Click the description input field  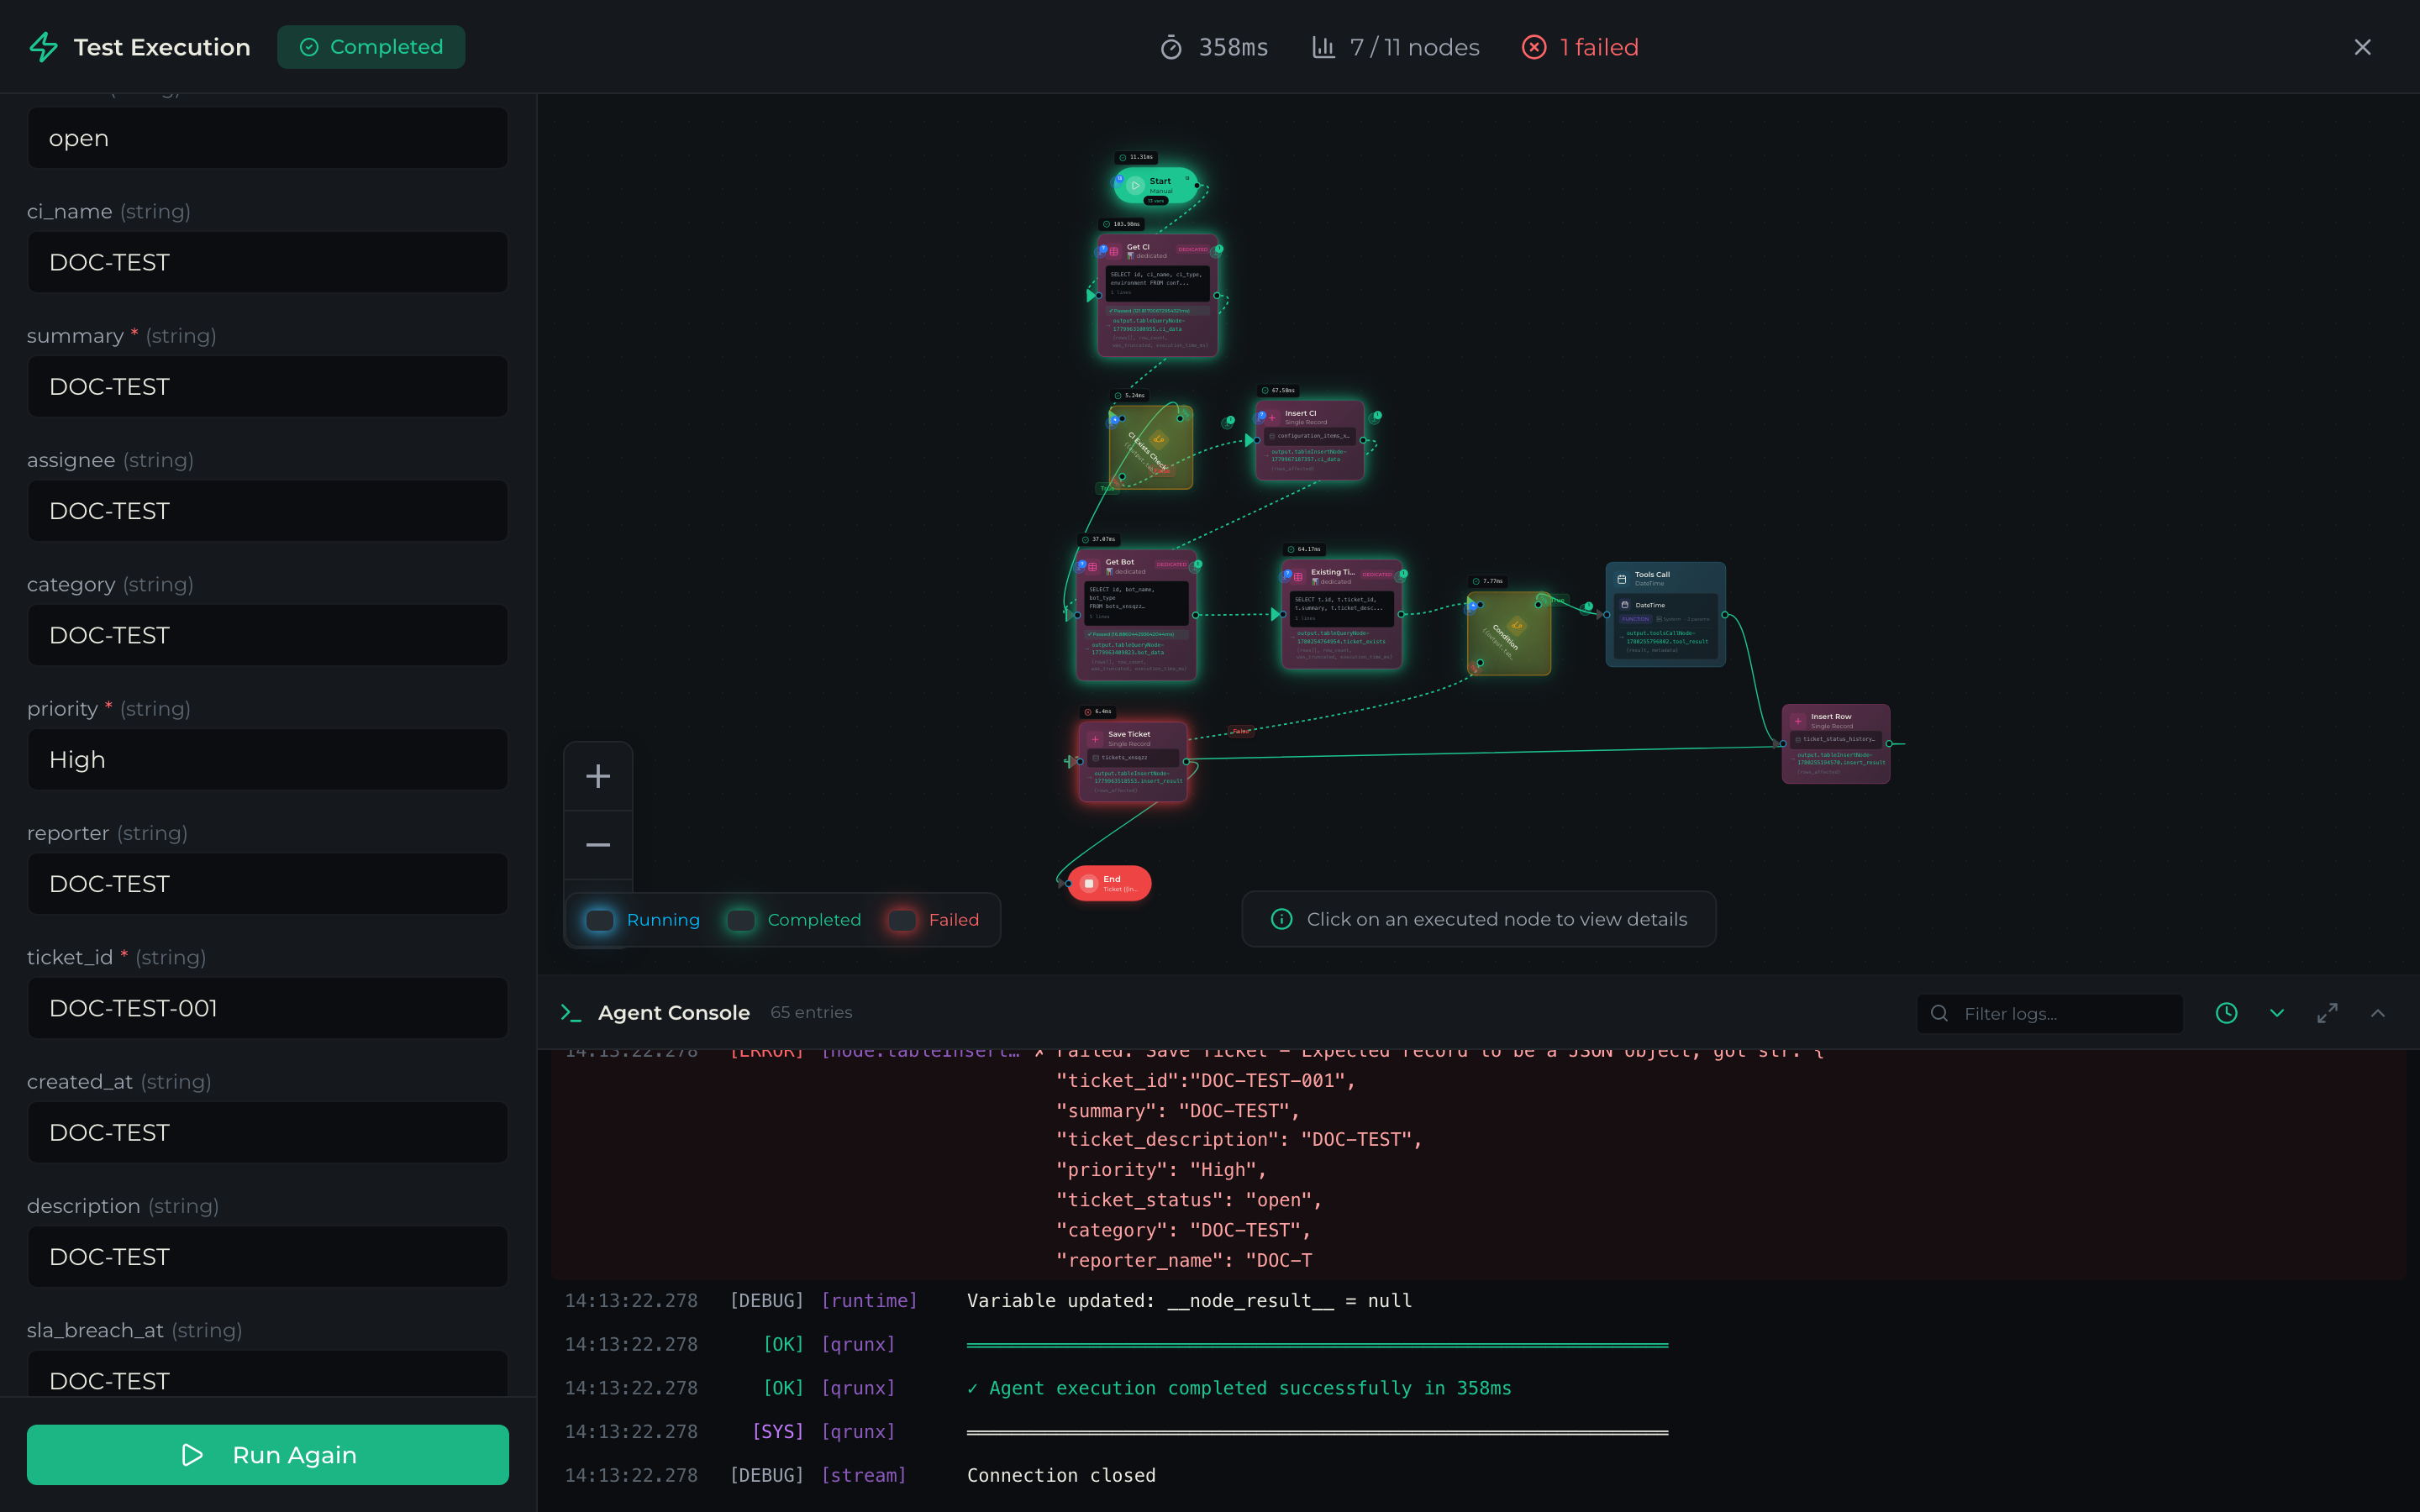pyautogui.click(x=268, y=1257)
